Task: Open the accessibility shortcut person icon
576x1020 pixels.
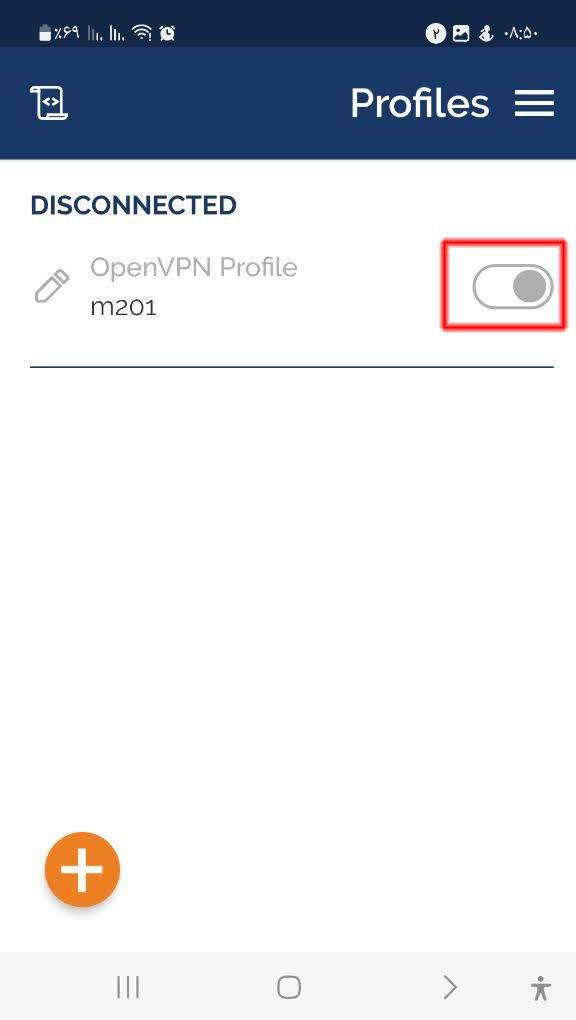Action: (x=540, y=987)
